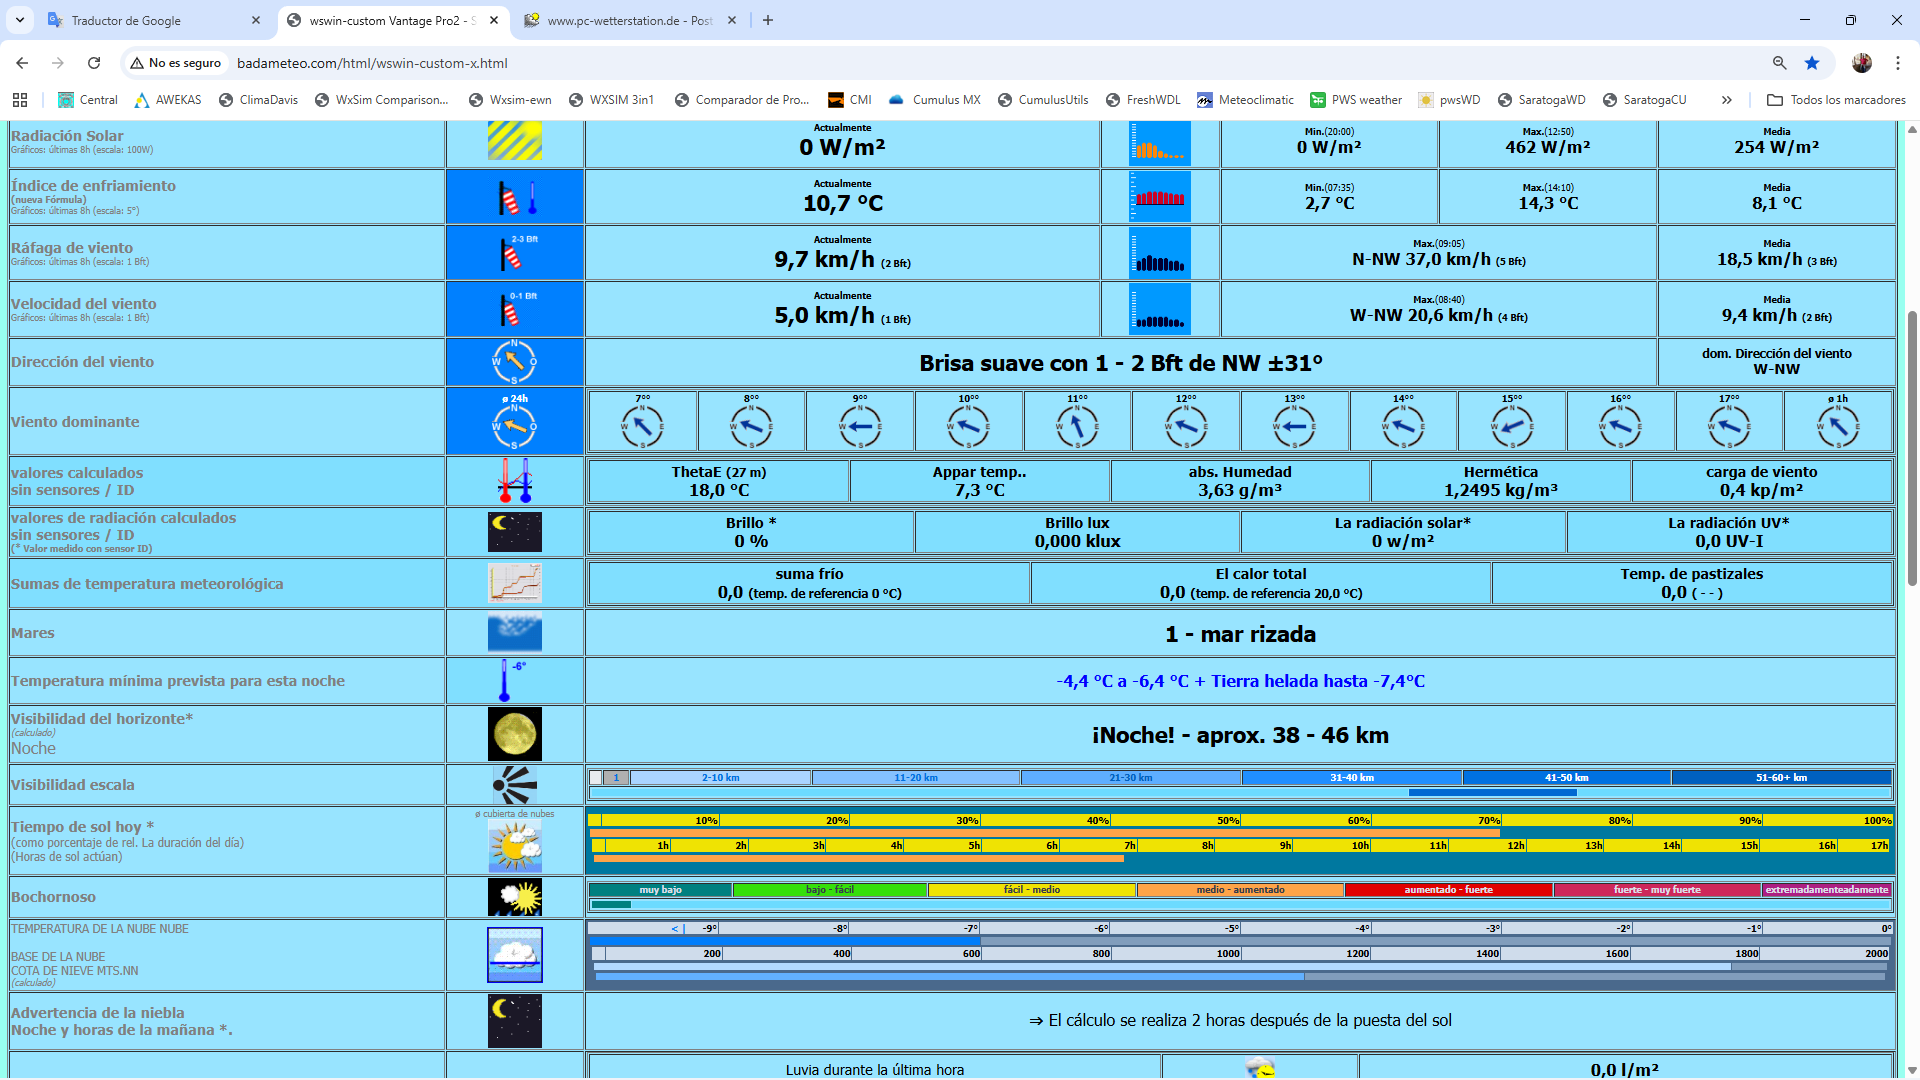Click the solar radiation 8h mini graph
This screenshot has width=1920, height=1080.
(1159, 143)
